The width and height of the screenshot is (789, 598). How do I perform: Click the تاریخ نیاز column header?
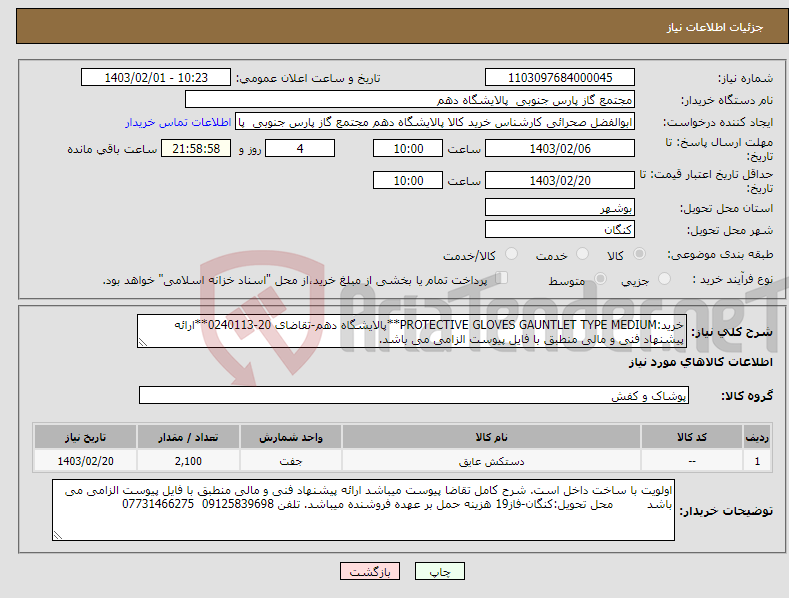pos(85,437)
